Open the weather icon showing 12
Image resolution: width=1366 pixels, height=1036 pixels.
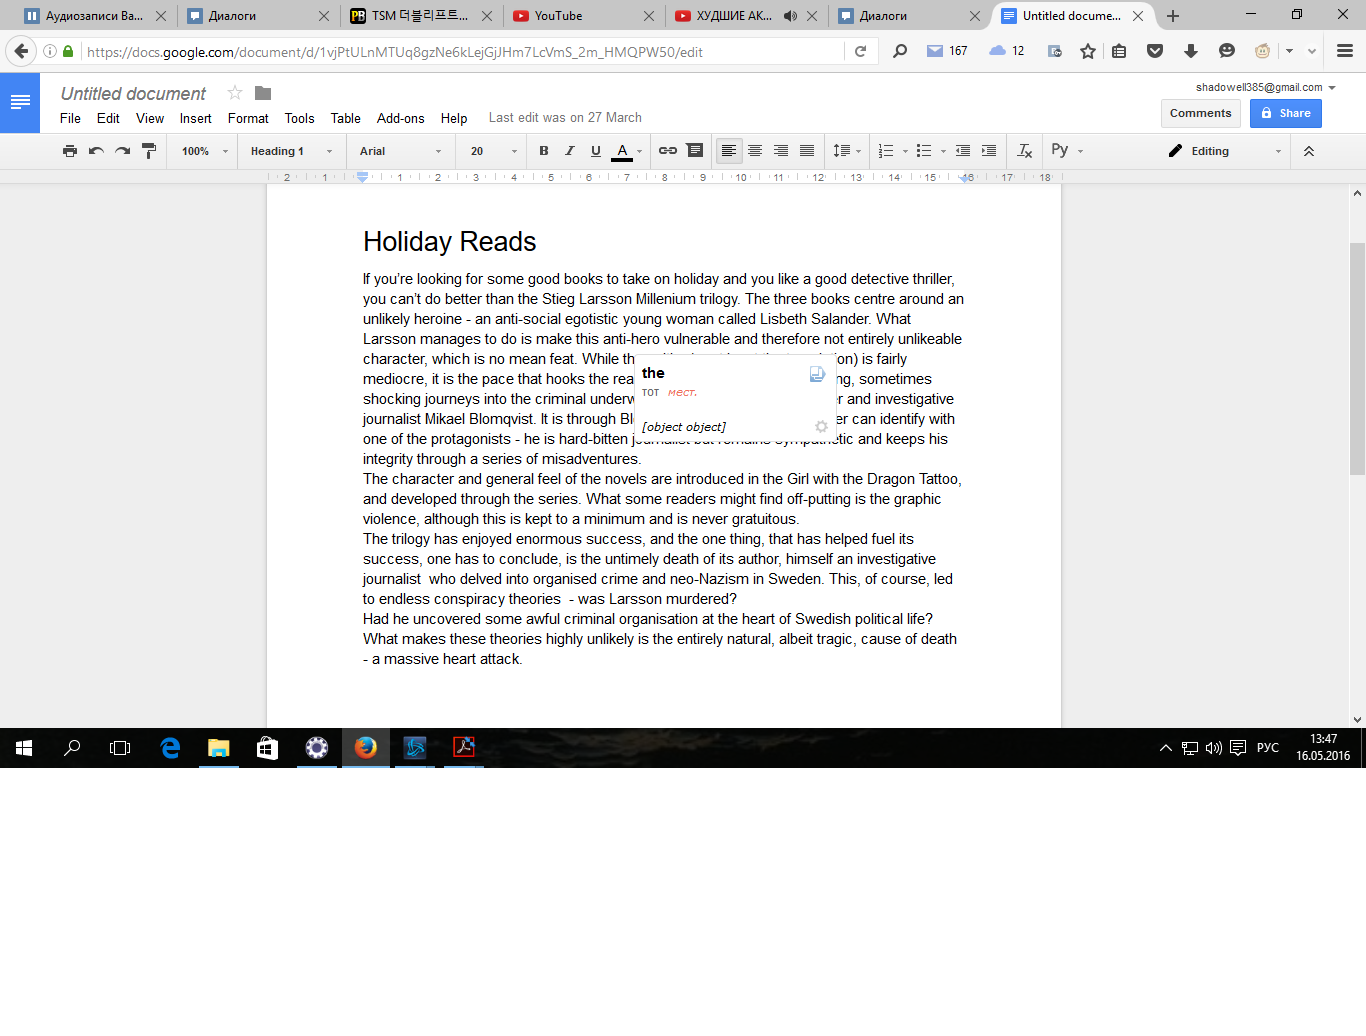pos(1006,51)
